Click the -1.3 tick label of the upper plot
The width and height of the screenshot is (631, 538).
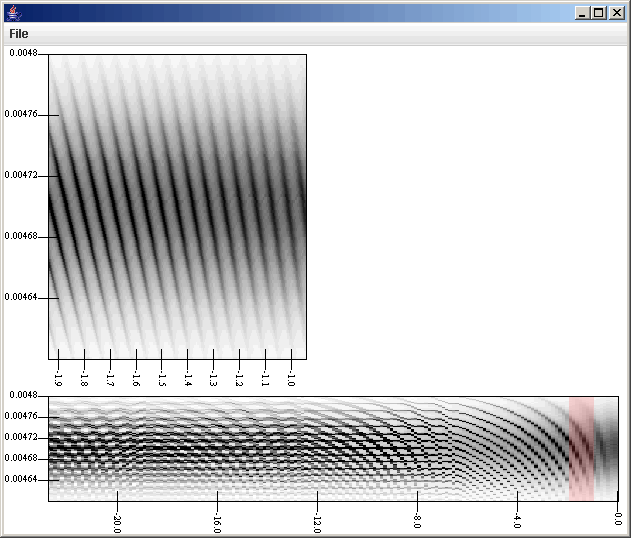(x=213, y=379)
